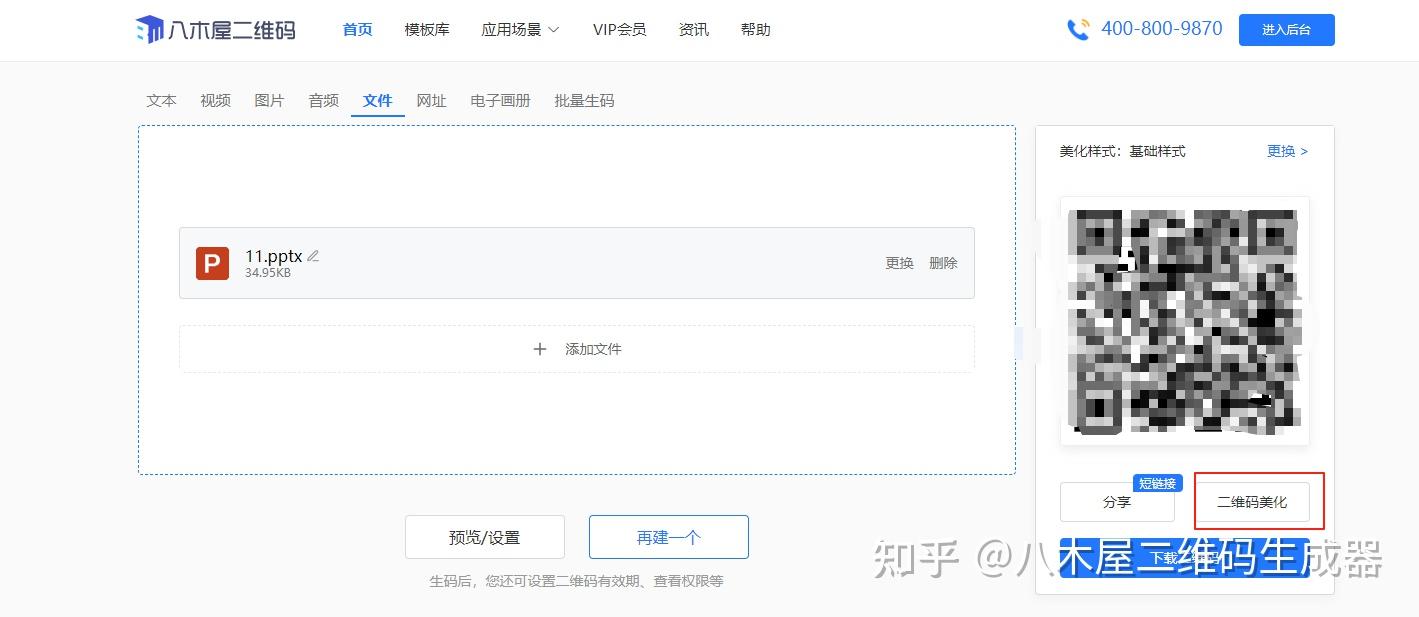Click the 分享 button

(x=1117, y=502)
